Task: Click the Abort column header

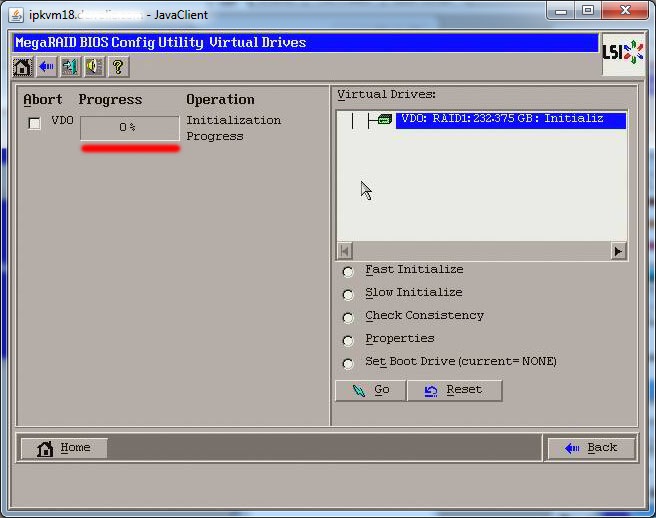Action: [43, 100]
